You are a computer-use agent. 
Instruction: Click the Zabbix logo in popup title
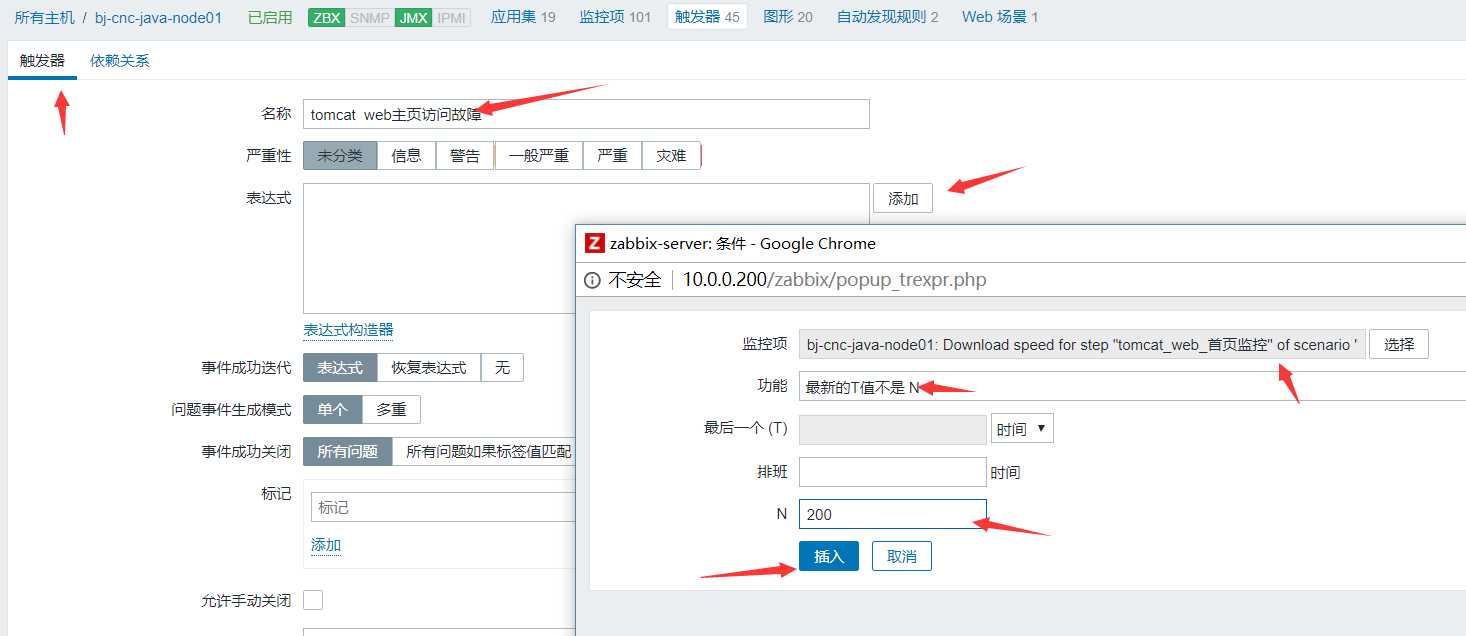[x=595, y=243]
